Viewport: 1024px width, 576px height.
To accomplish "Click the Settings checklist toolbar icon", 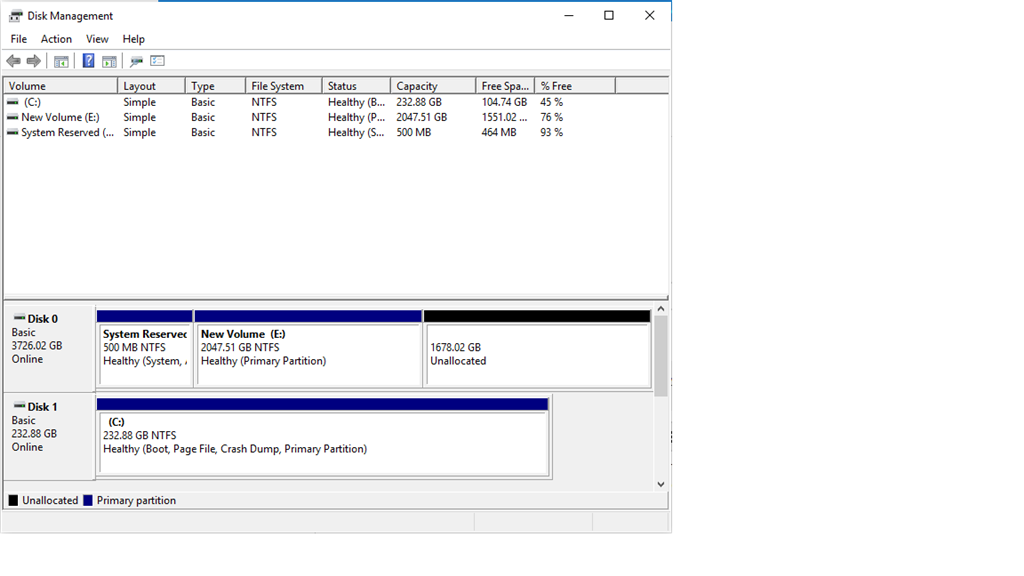I will [x=157, y=61].
